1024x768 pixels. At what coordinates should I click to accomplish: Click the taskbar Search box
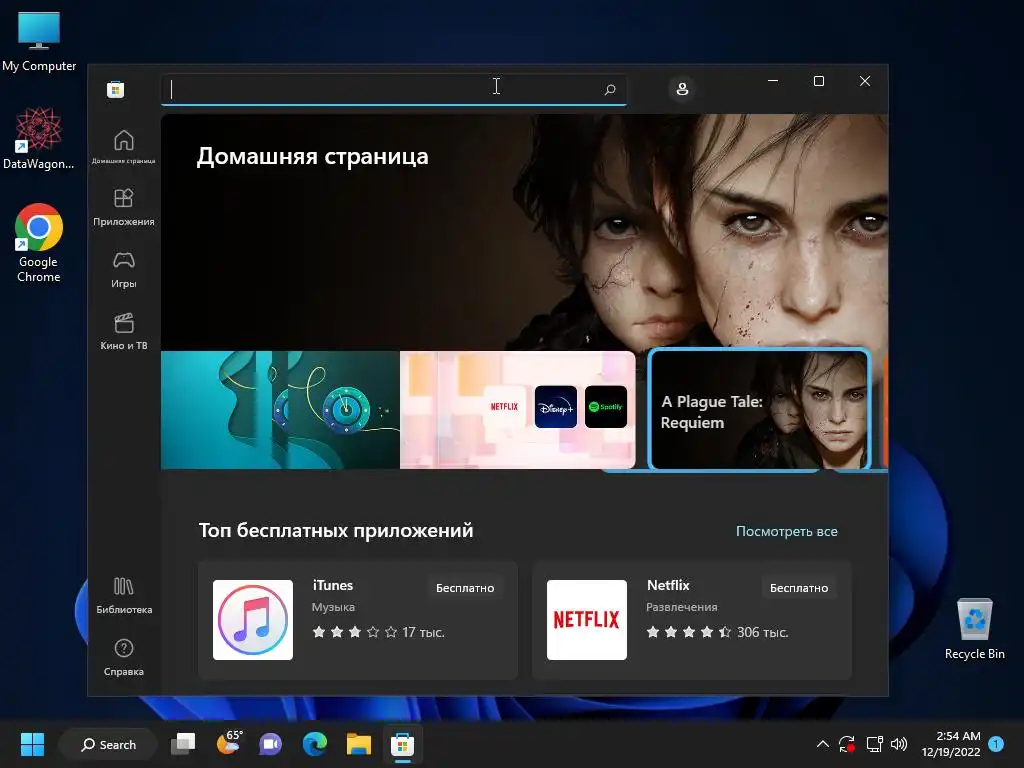(108, 744)
